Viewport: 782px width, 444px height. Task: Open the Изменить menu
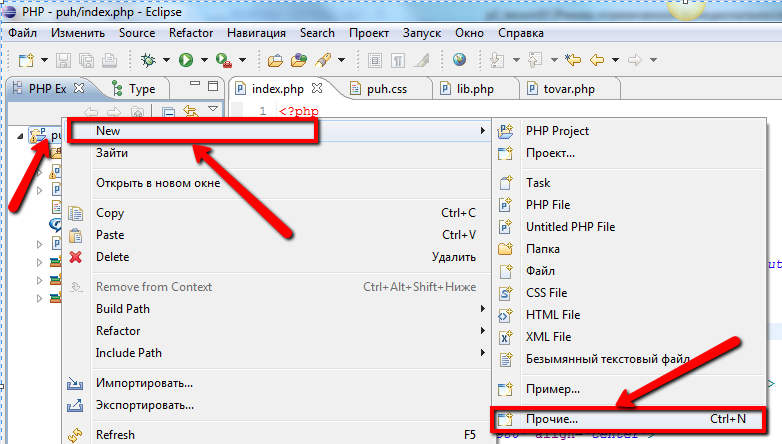[x=78, y=33]
